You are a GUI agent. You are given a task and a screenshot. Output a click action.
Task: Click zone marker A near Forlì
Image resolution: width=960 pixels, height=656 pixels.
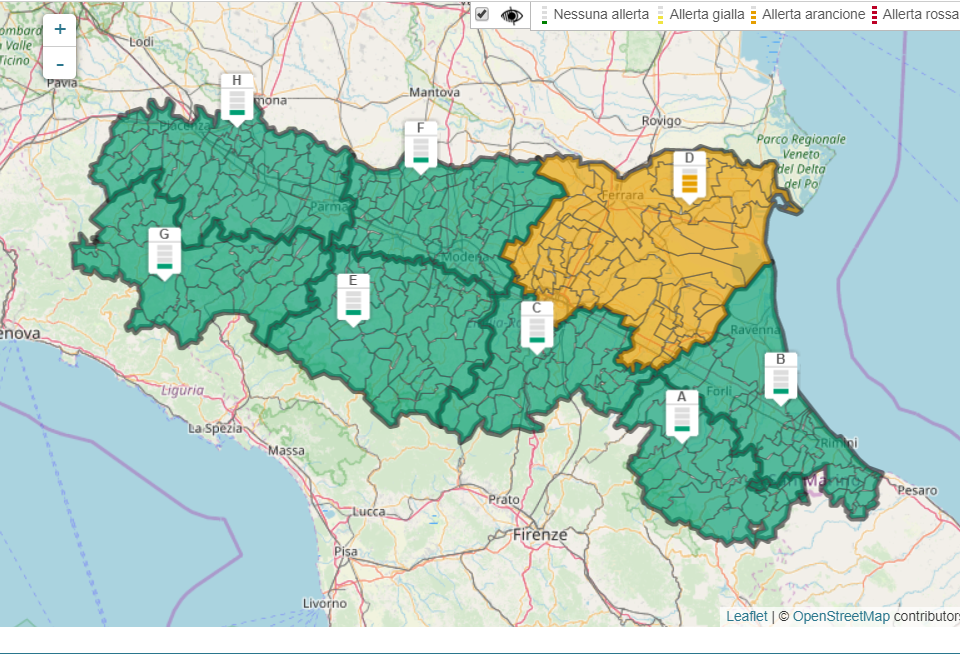(682, 414)
